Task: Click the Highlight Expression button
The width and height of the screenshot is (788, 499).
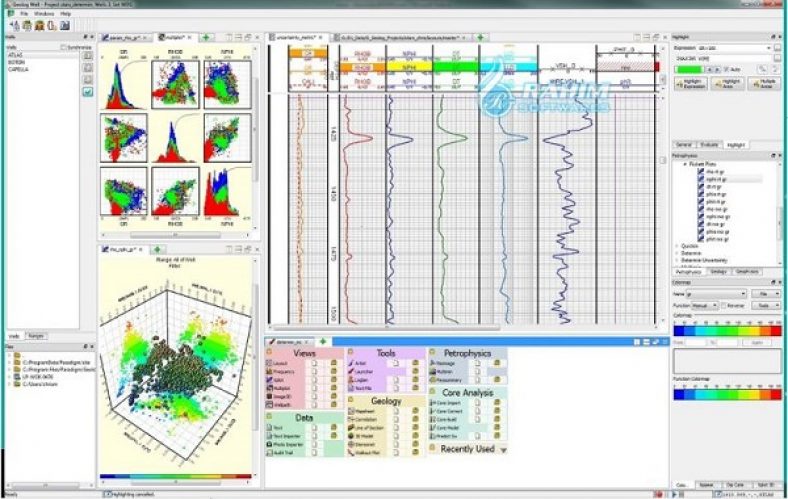Action: [x=691, y=84]
